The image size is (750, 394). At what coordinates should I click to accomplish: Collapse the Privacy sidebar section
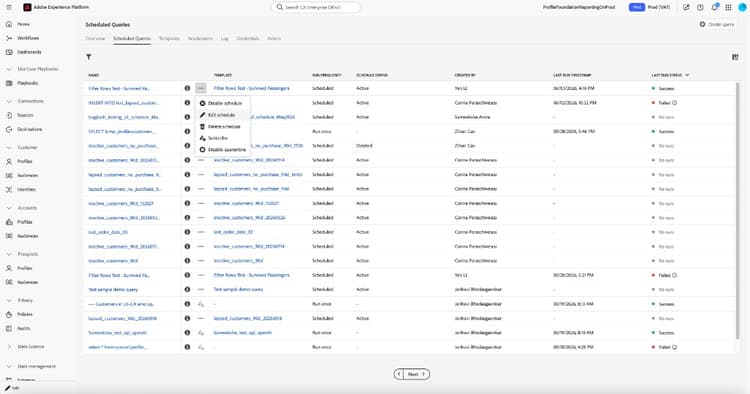9,300
